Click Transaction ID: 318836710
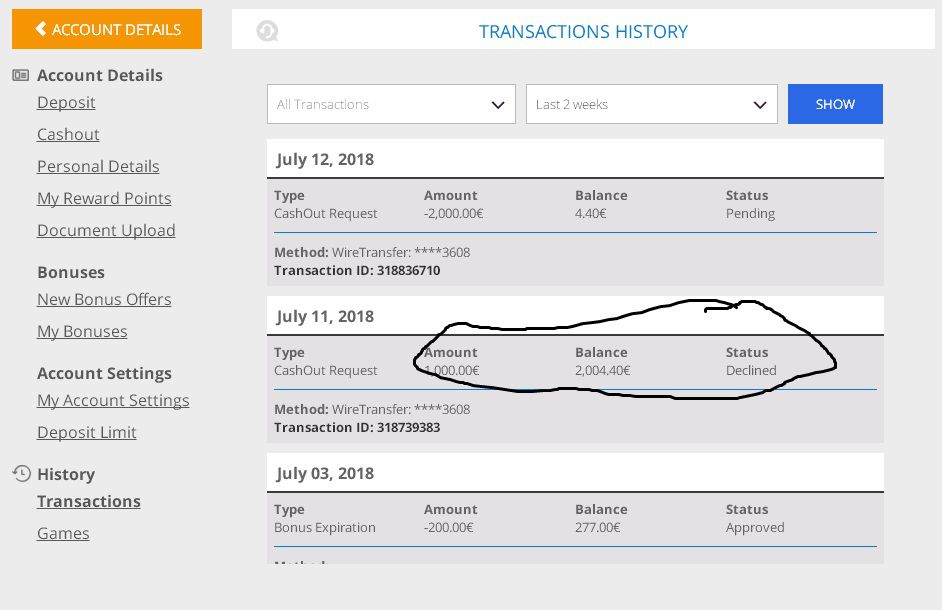The height and width of the screenshot is (610, 942). 357,270
